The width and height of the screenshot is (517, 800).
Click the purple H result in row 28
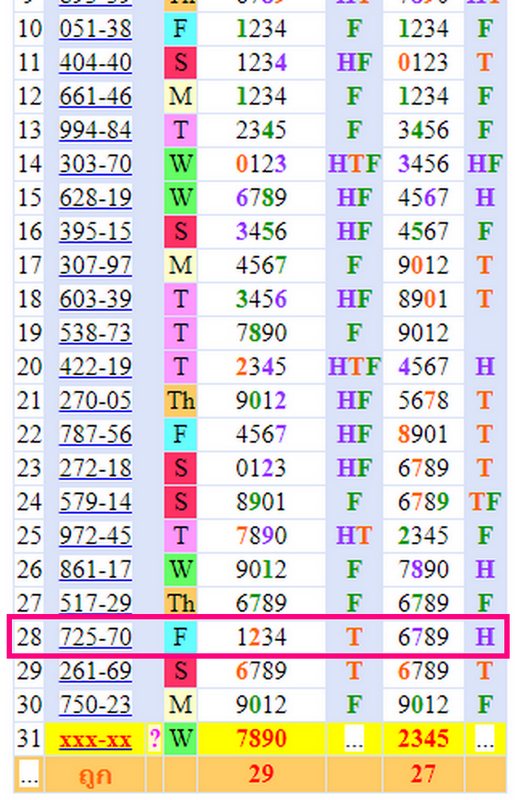(x=485, y=637)
